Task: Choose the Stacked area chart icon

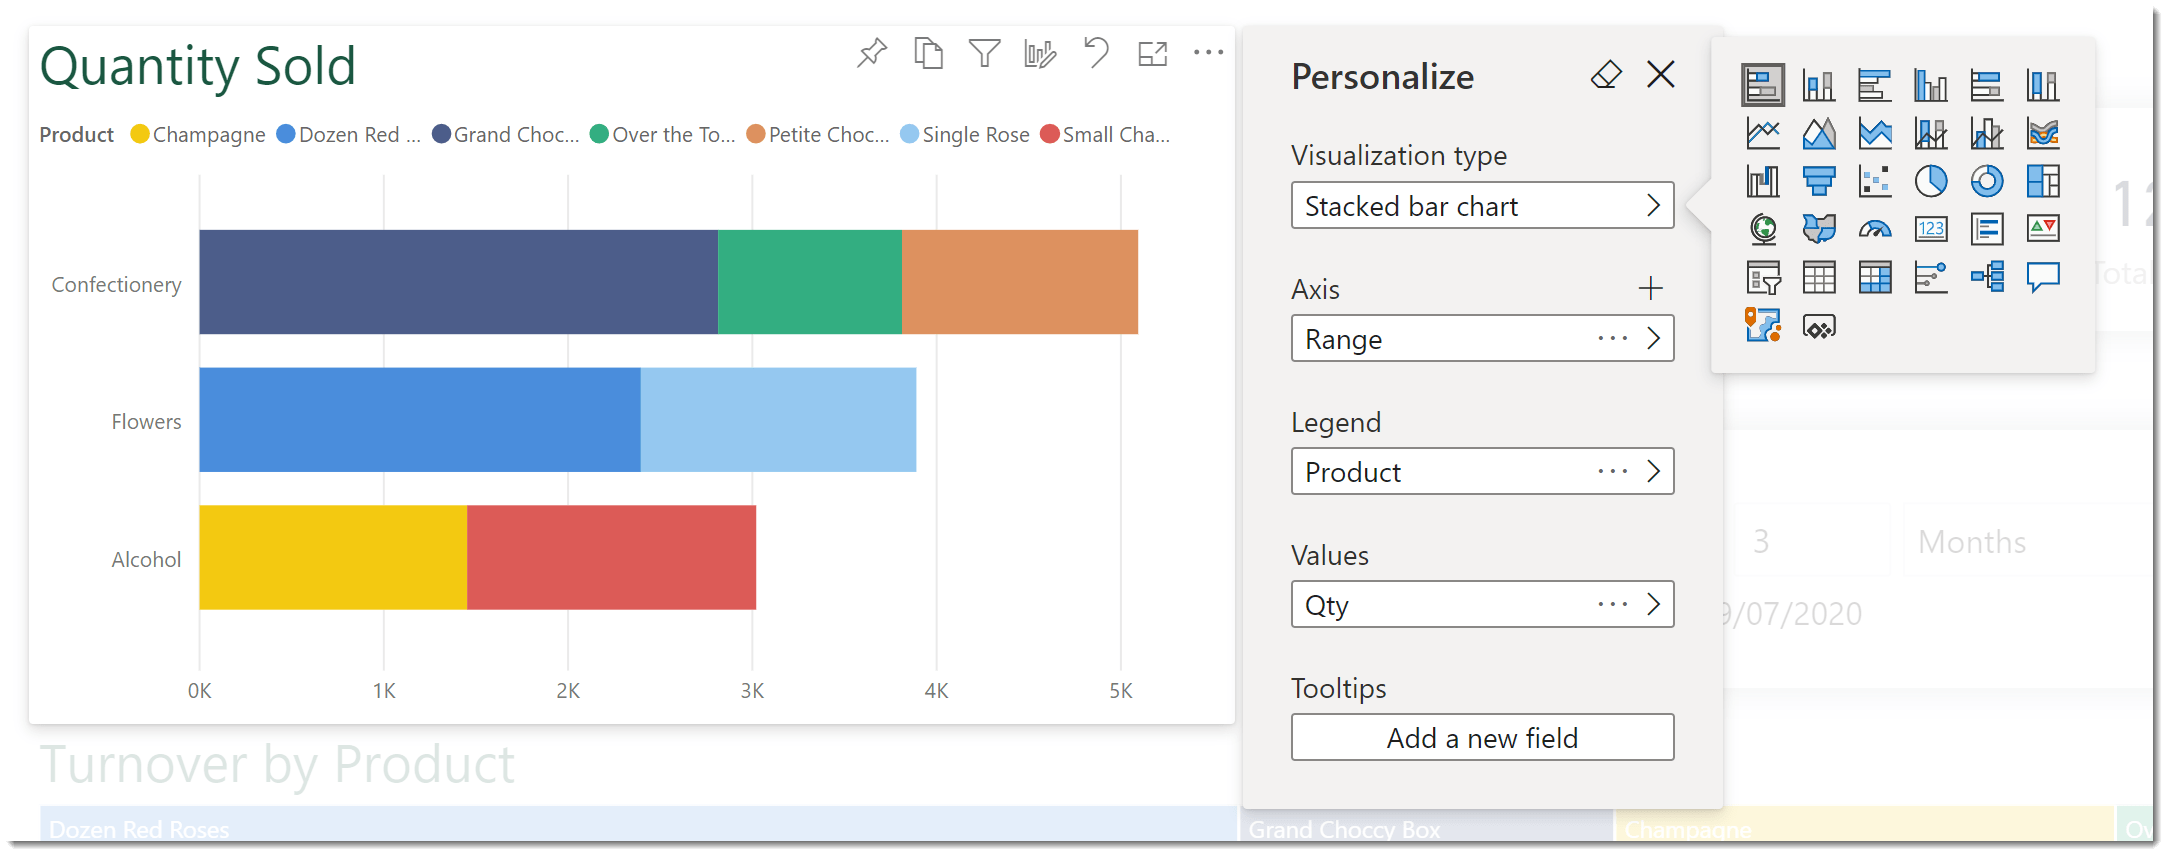Action: click(x=1875, y=133)
